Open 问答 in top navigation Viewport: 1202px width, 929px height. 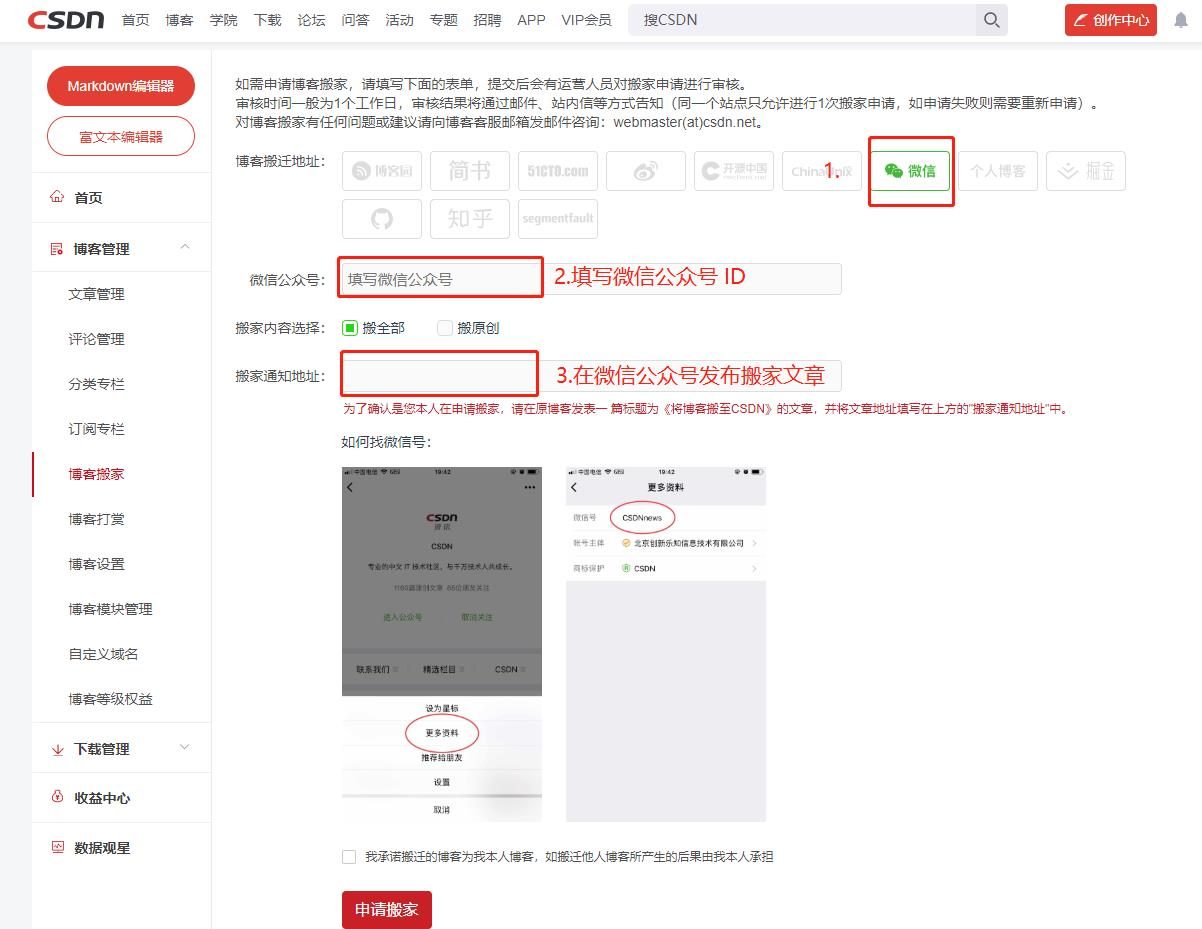356,20
